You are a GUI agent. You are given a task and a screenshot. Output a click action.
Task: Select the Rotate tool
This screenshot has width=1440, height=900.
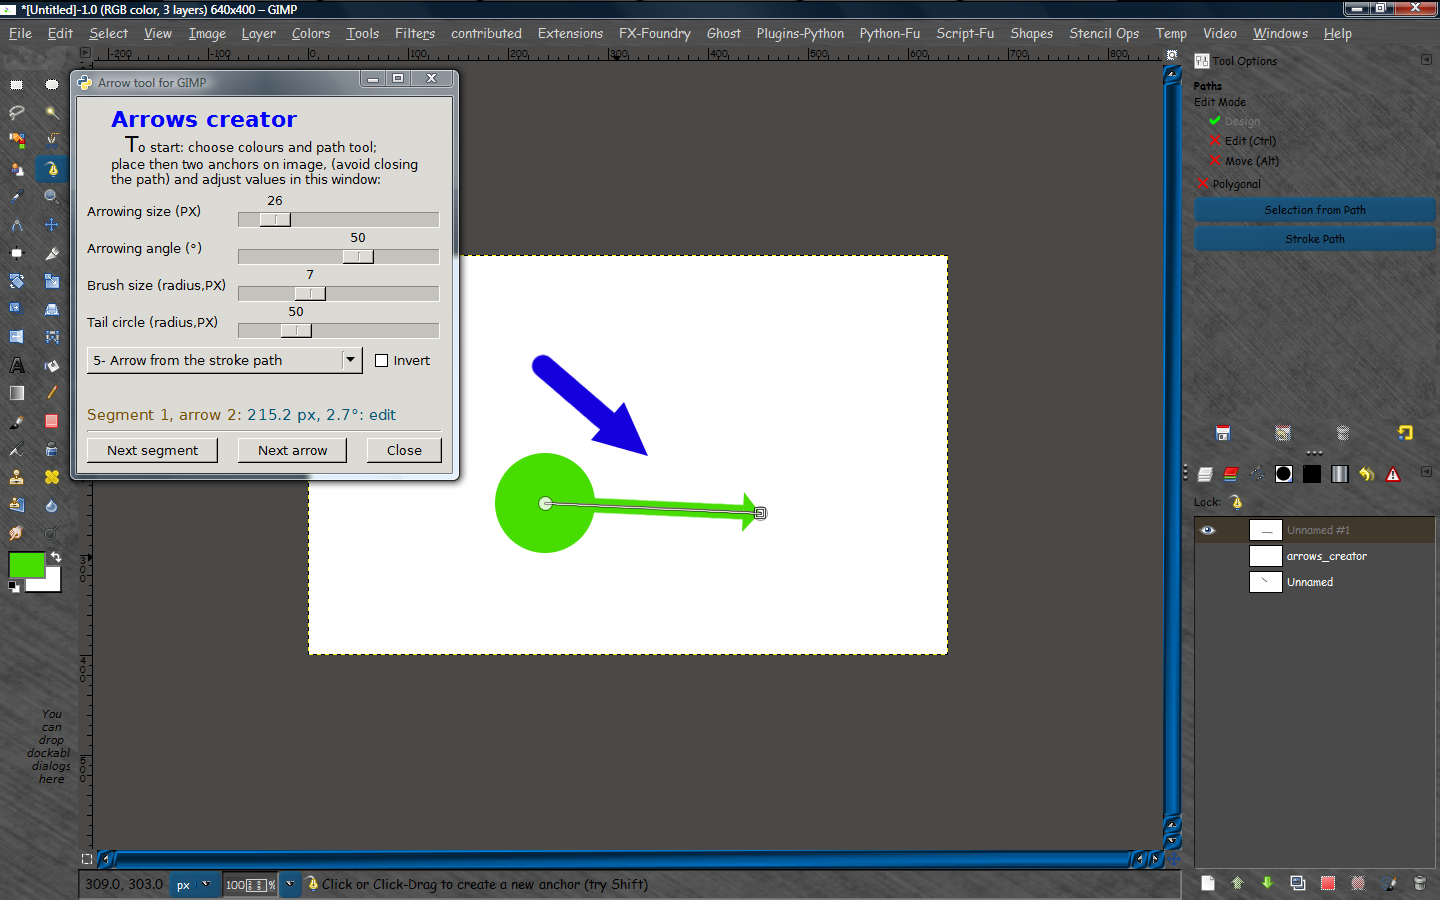(17, 280)
